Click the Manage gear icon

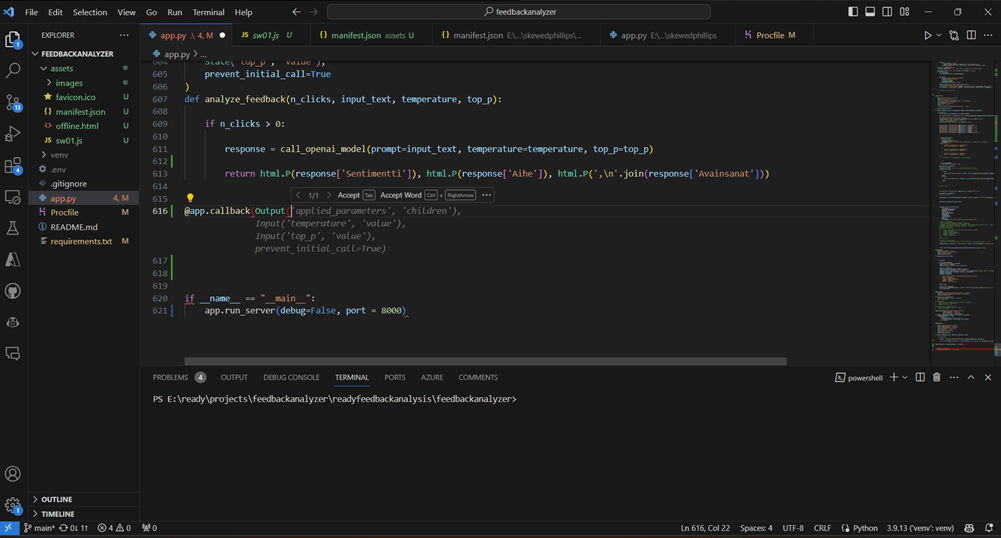(13, 505)
